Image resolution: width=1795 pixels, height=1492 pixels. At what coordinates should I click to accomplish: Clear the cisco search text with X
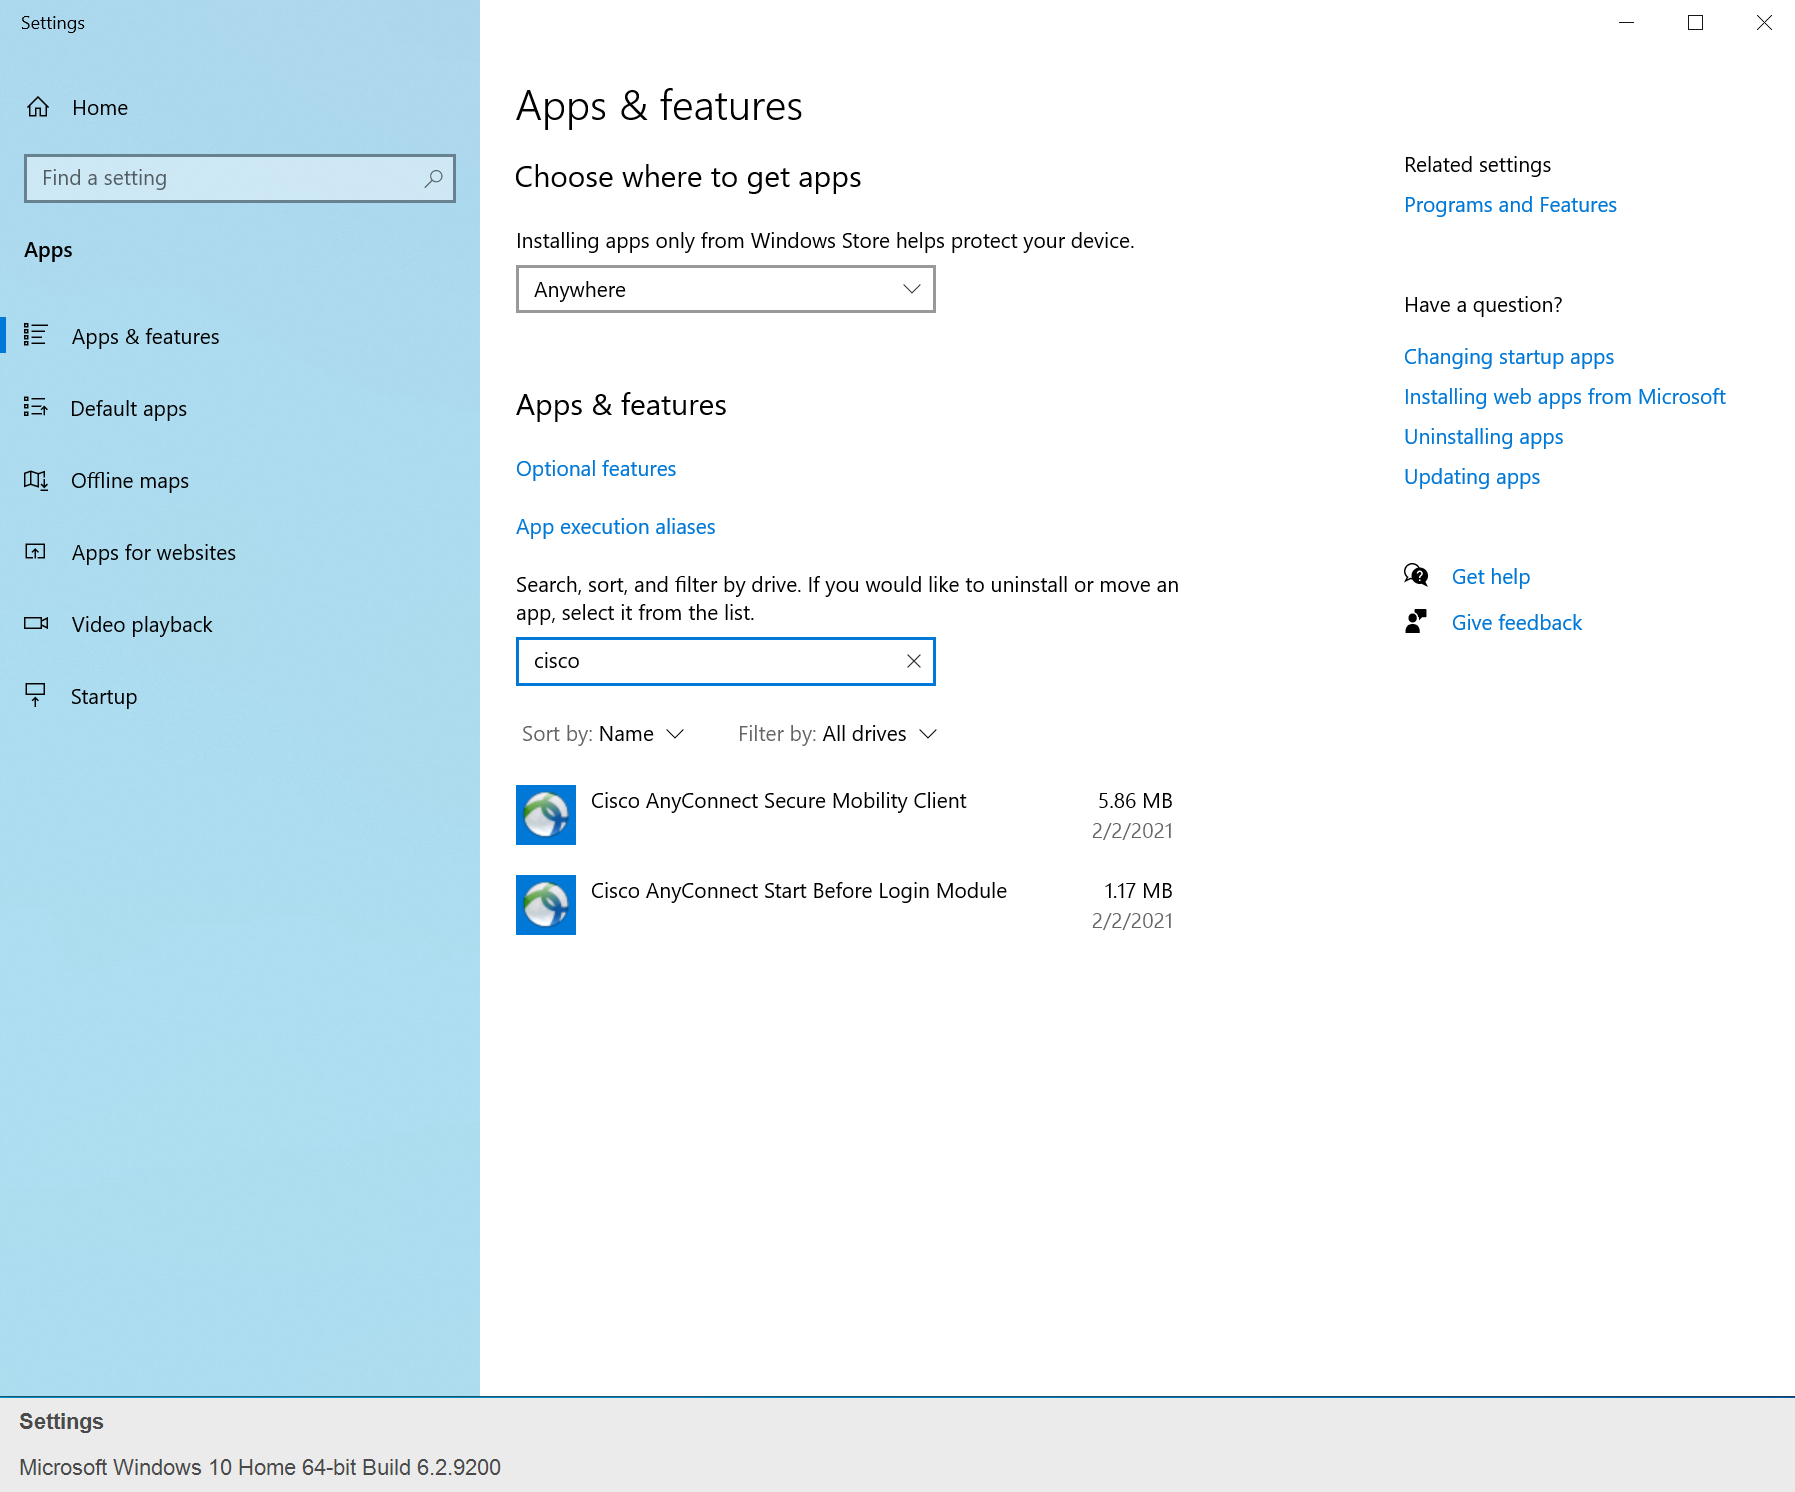pyautogui.click(x=913, y=661)
